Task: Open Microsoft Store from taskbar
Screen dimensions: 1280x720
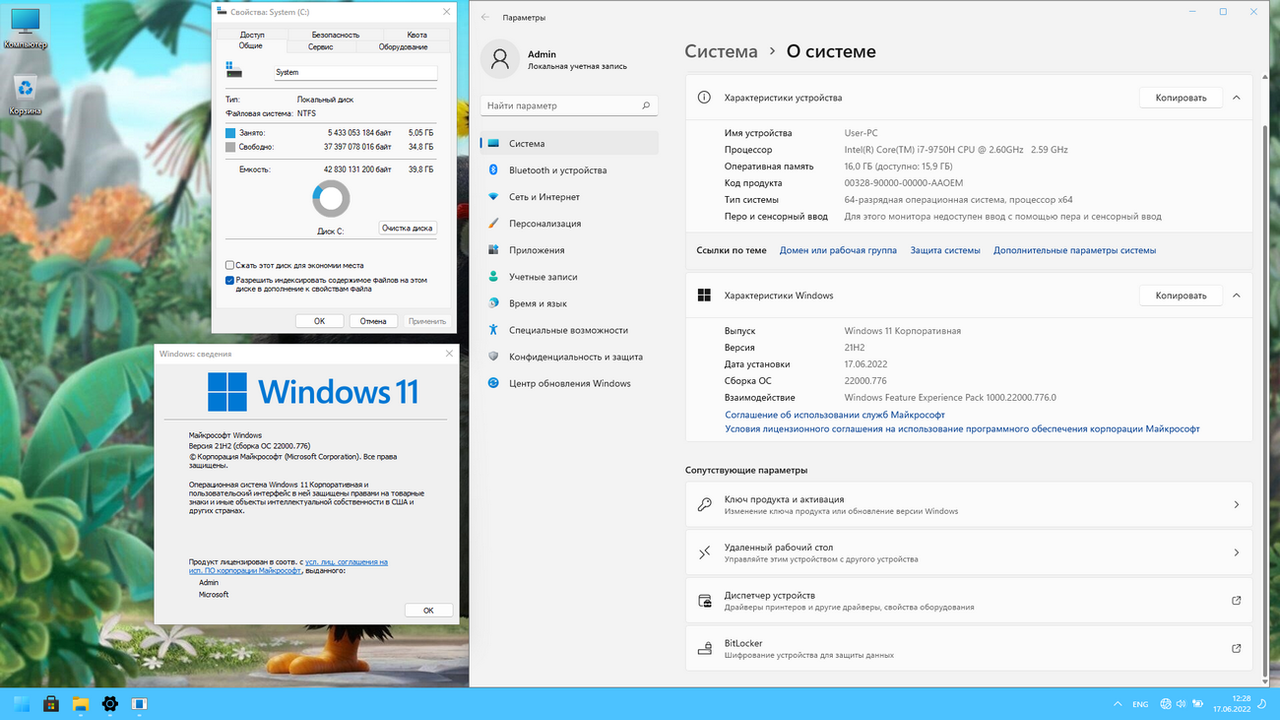Action: tap(51, 704)
